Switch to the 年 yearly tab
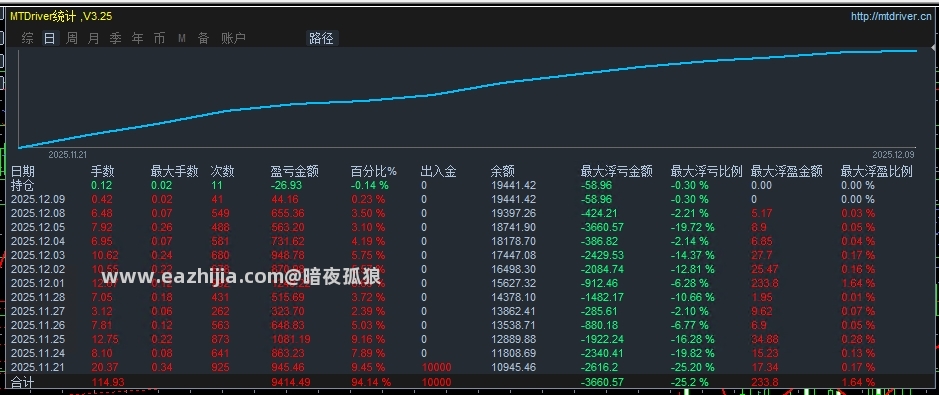Viewport: 939px width, 395px height. tap(138, 39)
